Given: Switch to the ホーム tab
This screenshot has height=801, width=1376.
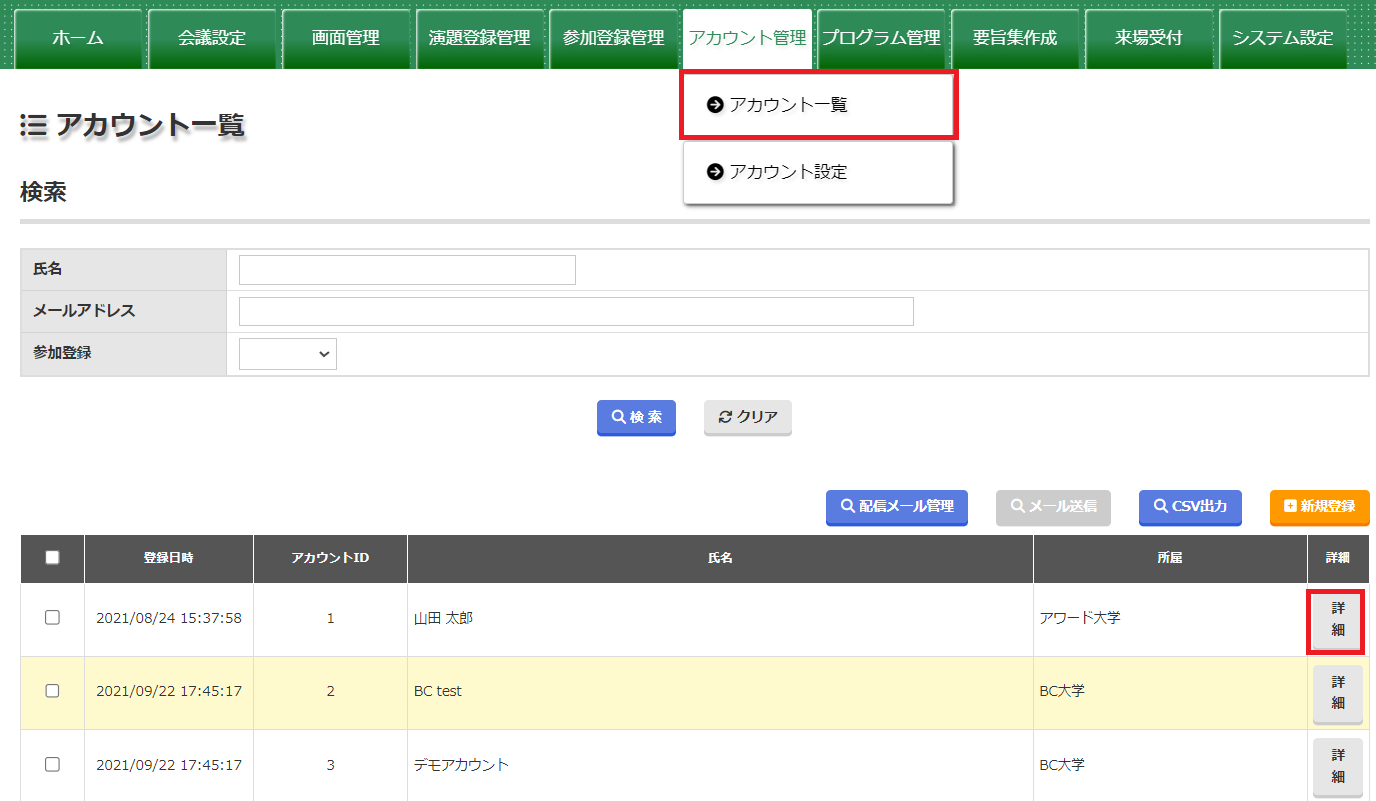Looking at the screenshot, I should click(x=78, y=38).
